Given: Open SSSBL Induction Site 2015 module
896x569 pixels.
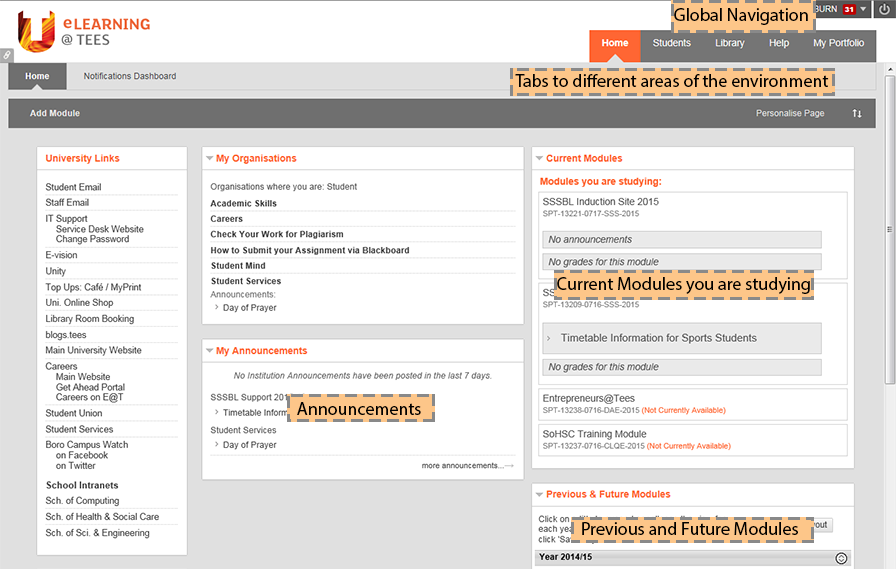Looking at the screenshot, I should click(x=601, y=202).
